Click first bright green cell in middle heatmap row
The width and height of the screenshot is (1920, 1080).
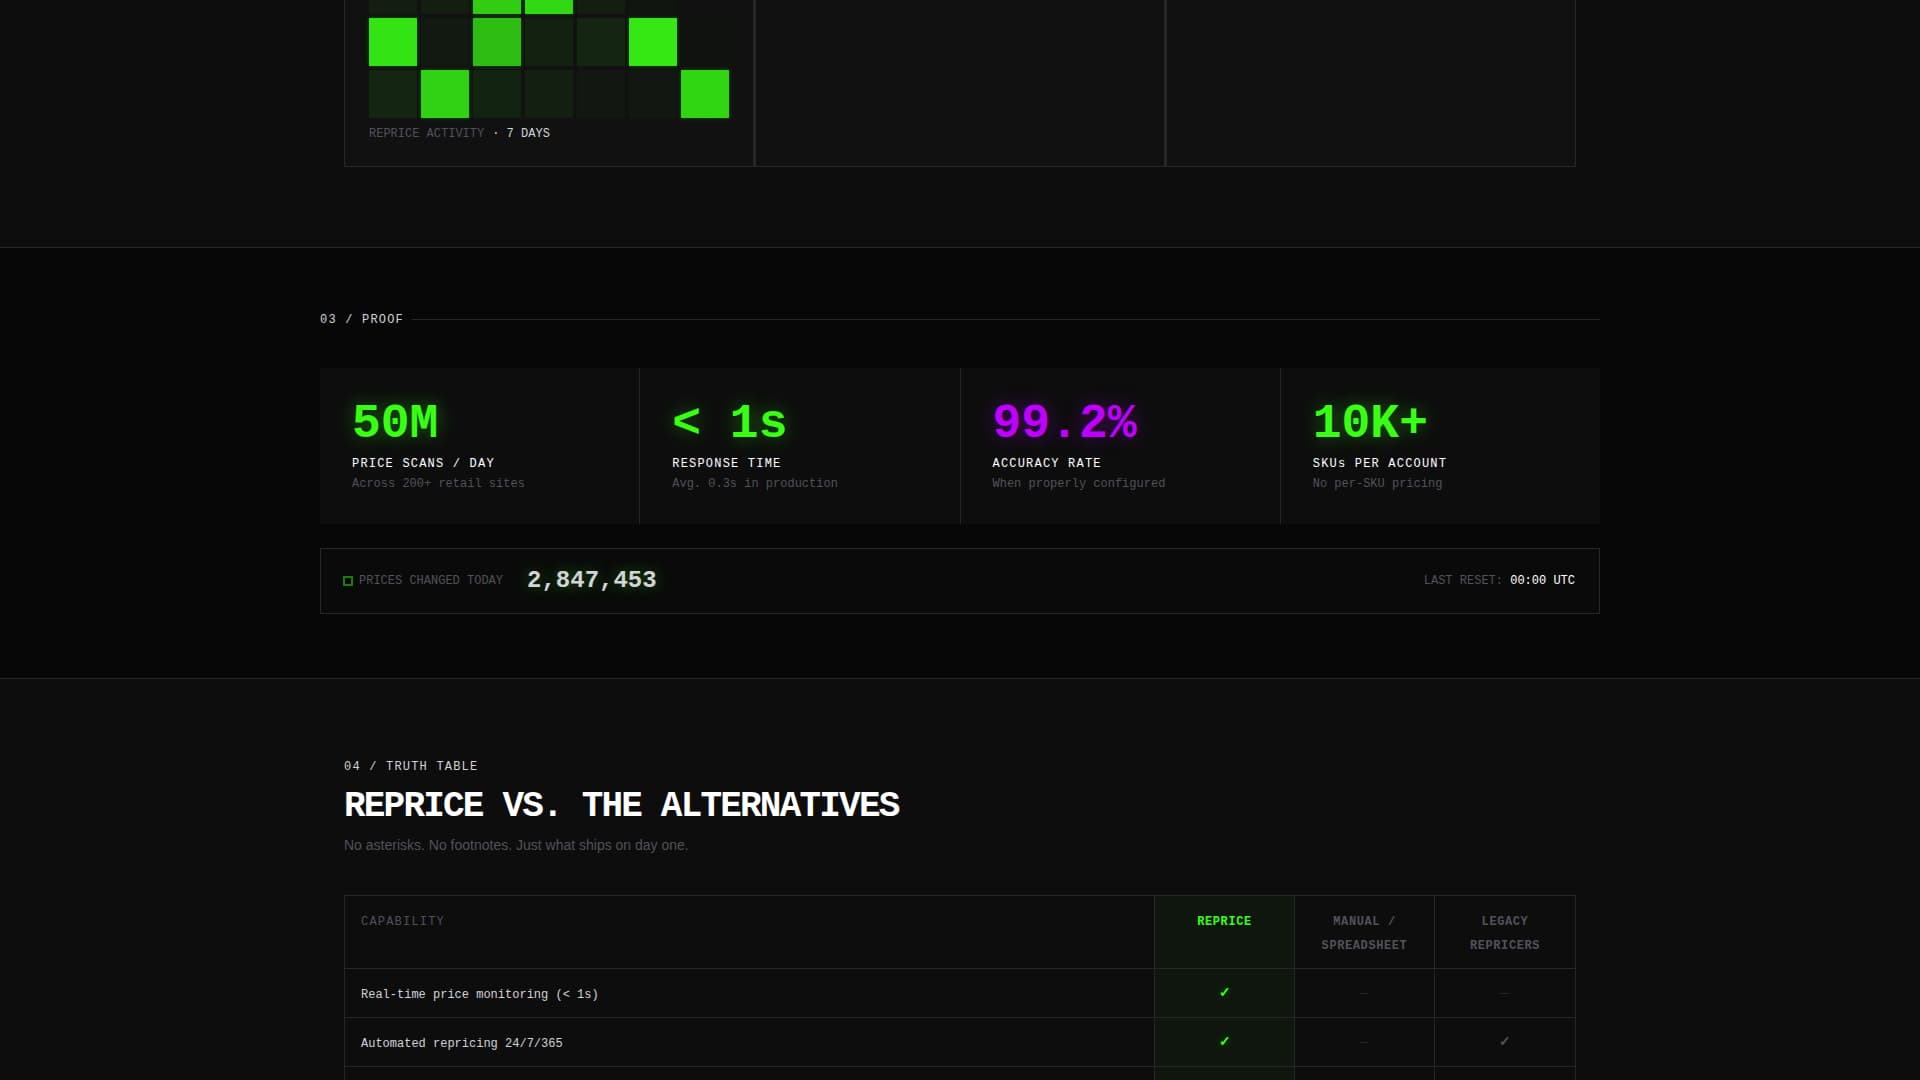click(x=393, y=42)
